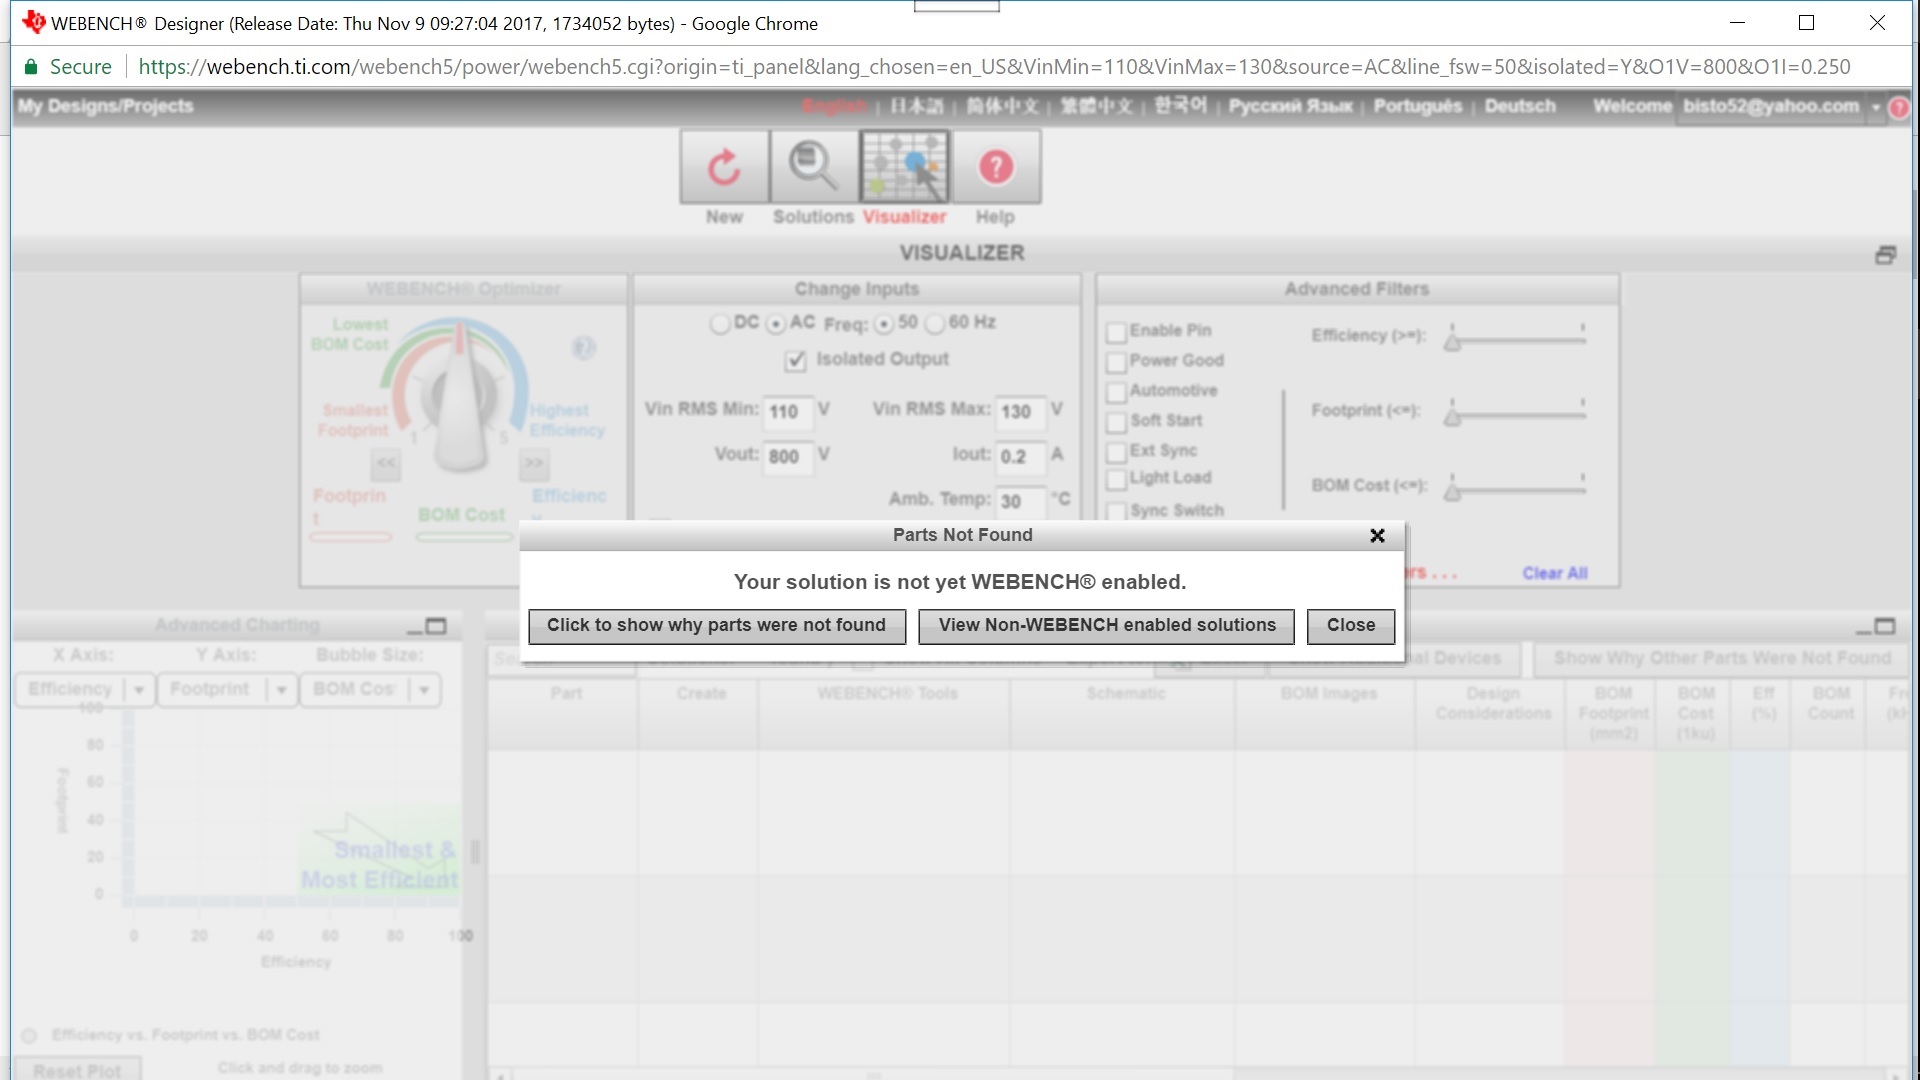Enable the Power Good filter checkbox

[x=1116, y=363]
